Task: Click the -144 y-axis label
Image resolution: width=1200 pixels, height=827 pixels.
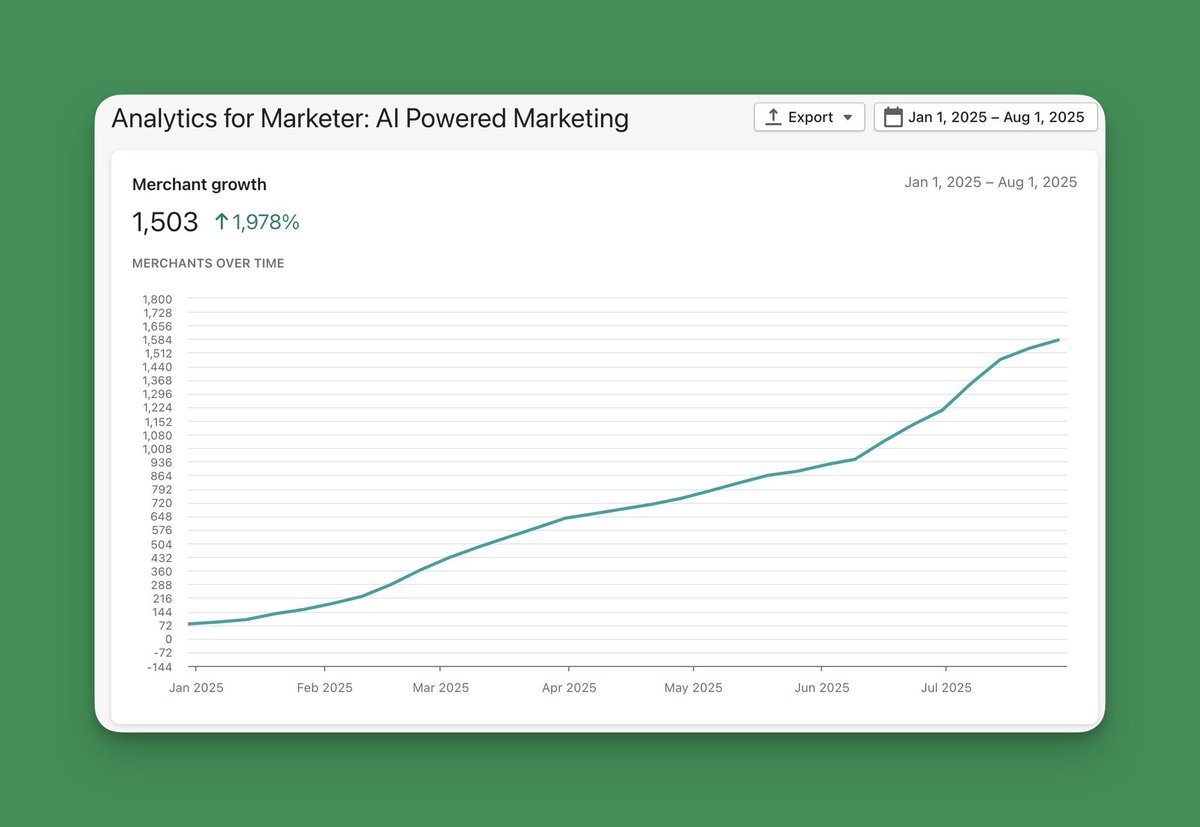Action: tap(160, 667)
